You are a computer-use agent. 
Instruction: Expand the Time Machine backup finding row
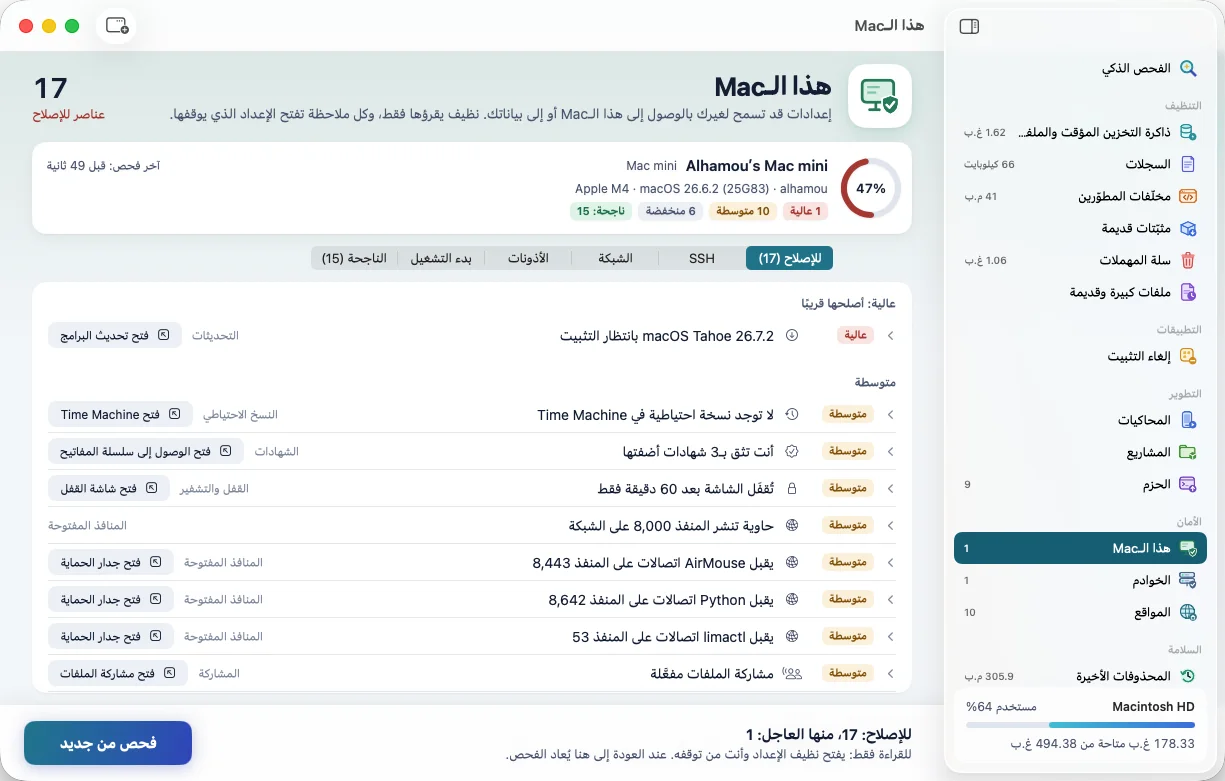[x=889, y=414]
